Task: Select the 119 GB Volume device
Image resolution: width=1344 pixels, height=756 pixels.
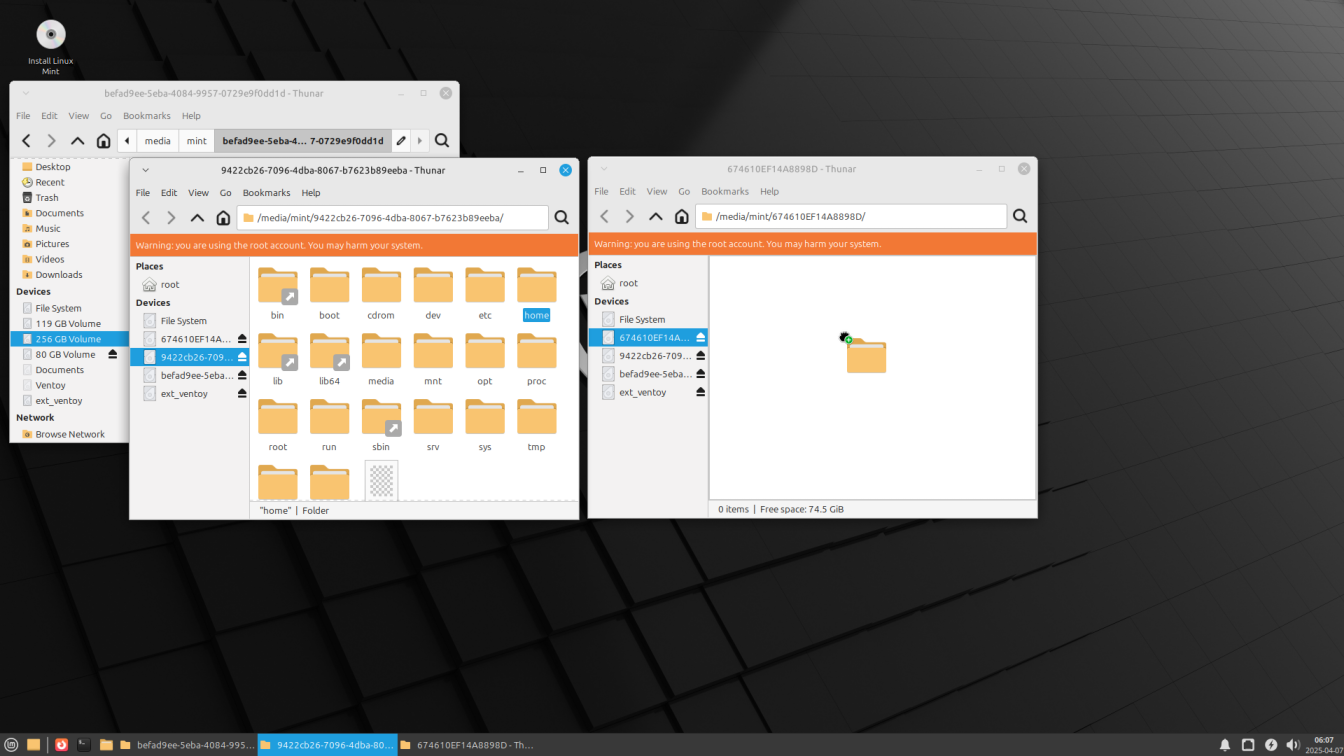Action: (69, 324)
